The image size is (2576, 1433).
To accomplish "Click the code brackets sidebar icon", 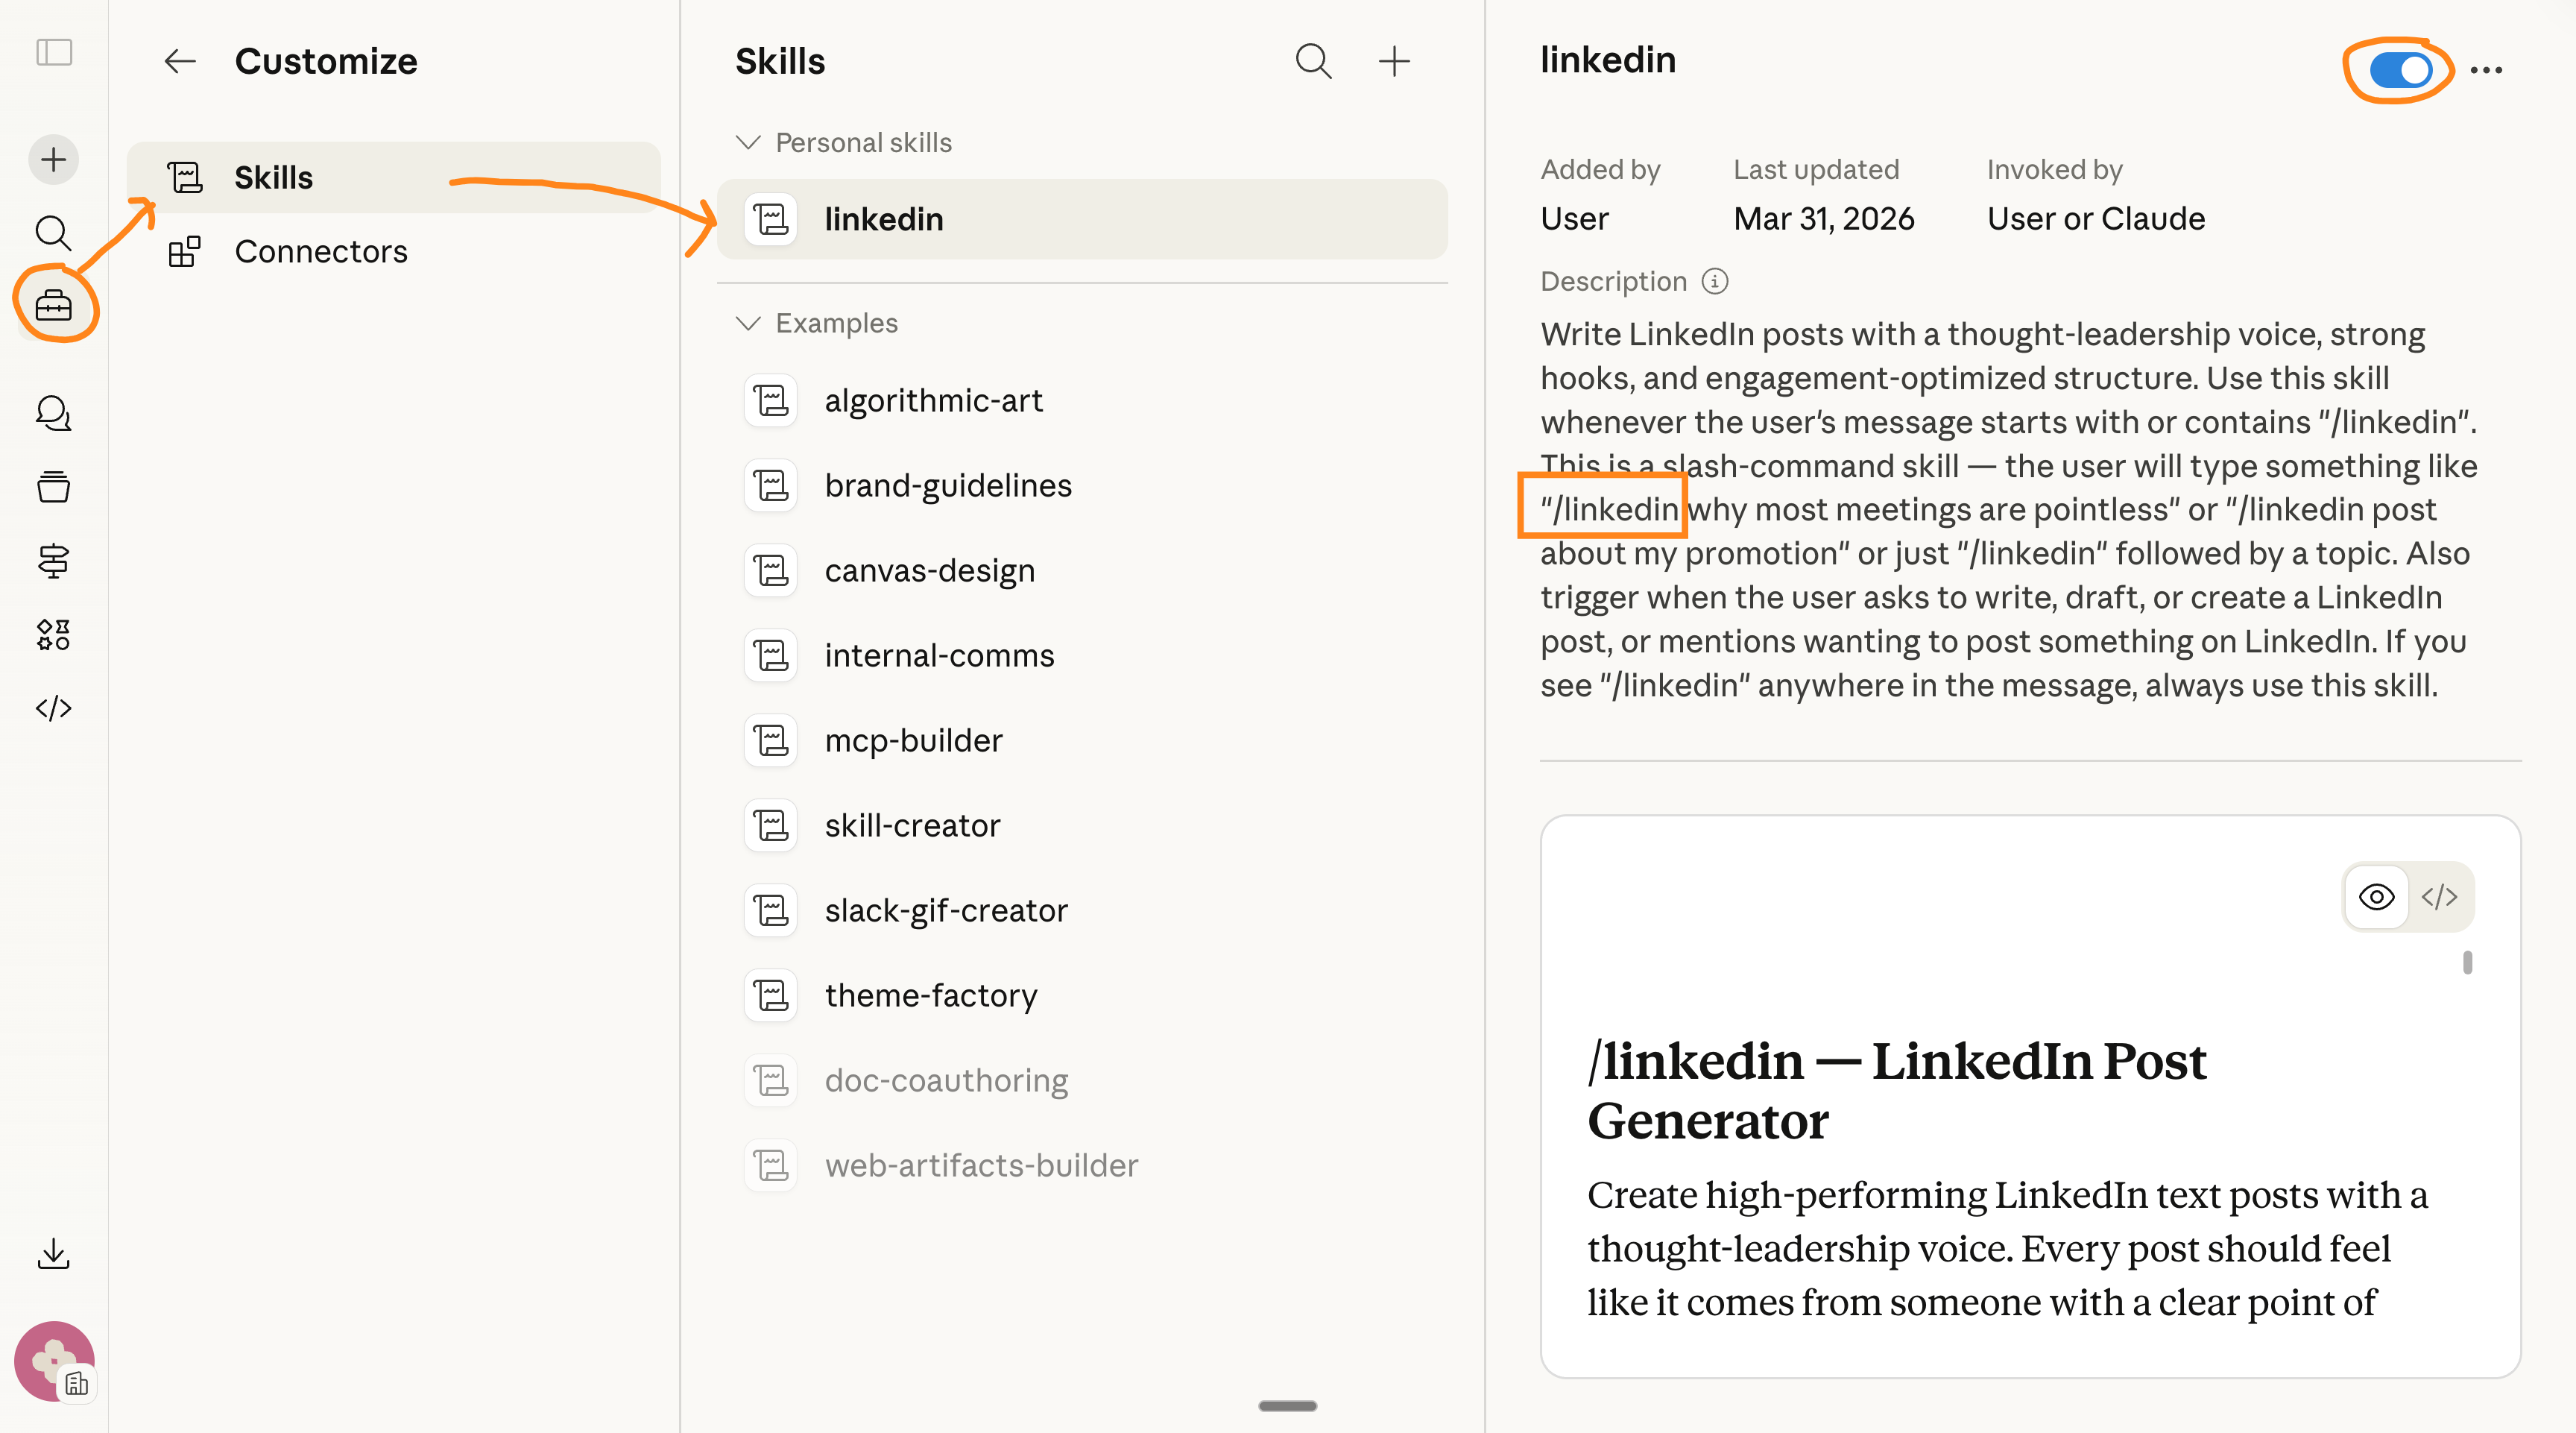I will click(54, 708).
